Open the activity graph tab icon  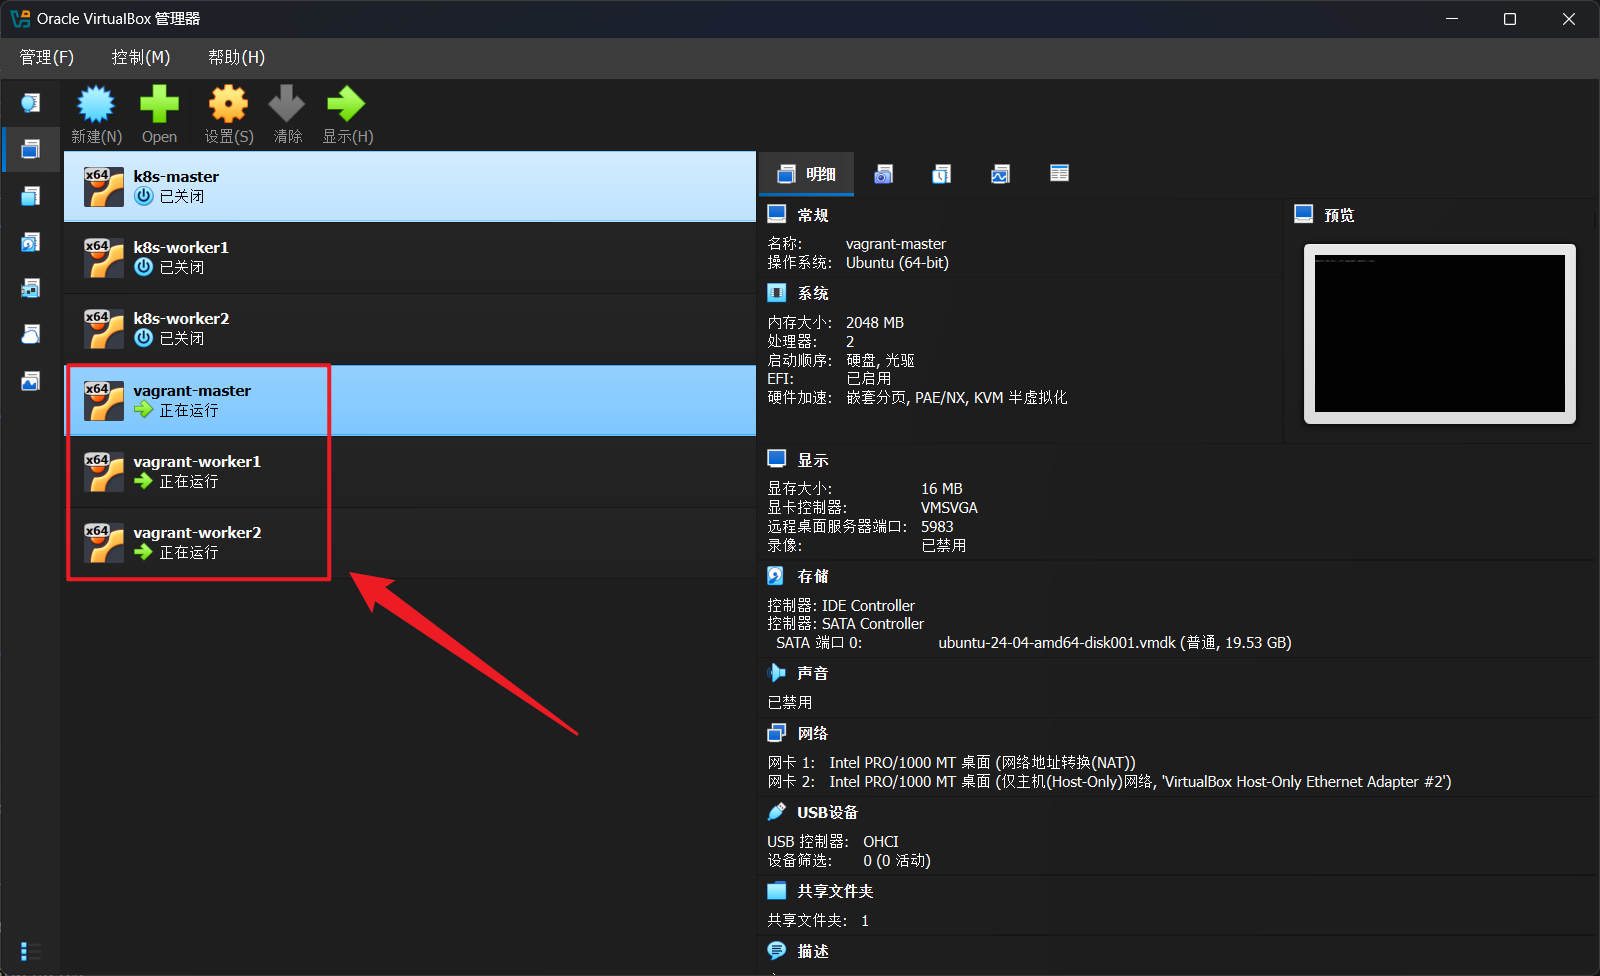point(1000,174)
